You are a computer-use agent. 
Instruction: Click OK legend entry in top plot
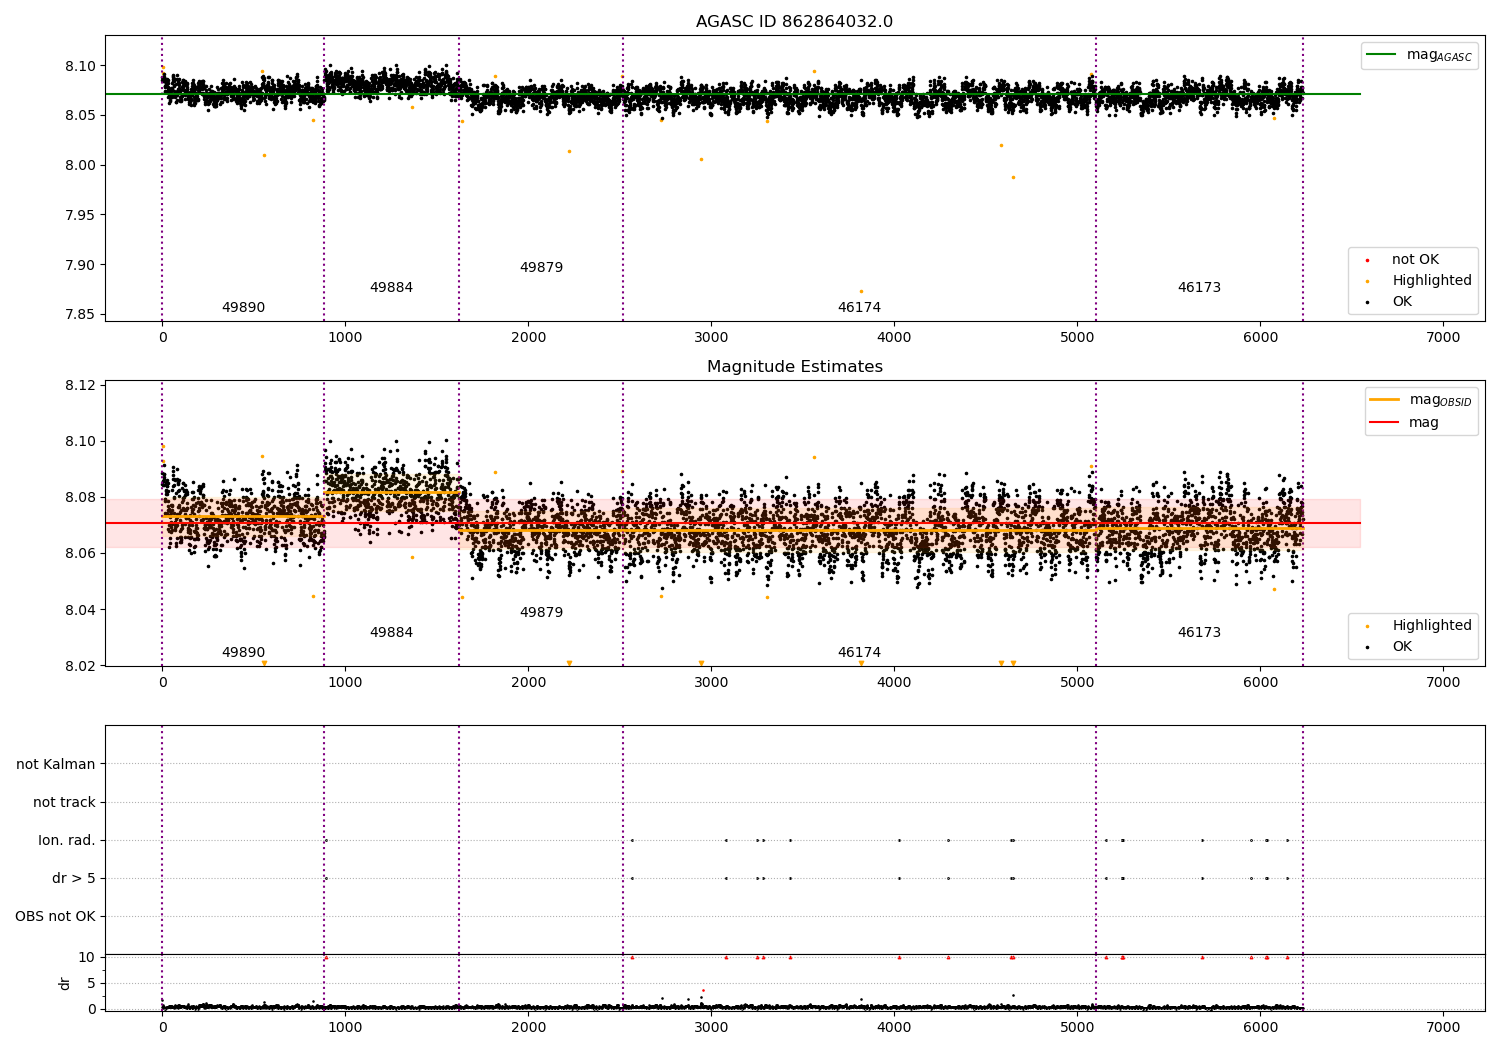(x=1402, y=302)
